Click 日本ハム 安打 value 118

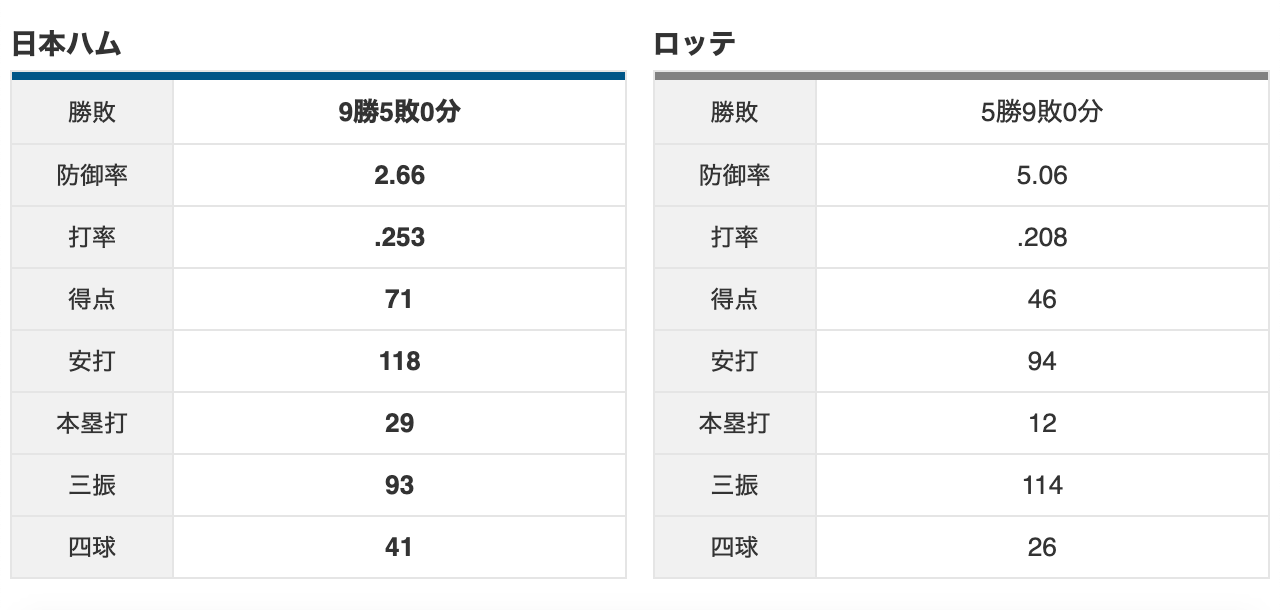pyautogui.click(x=399, y=361)
